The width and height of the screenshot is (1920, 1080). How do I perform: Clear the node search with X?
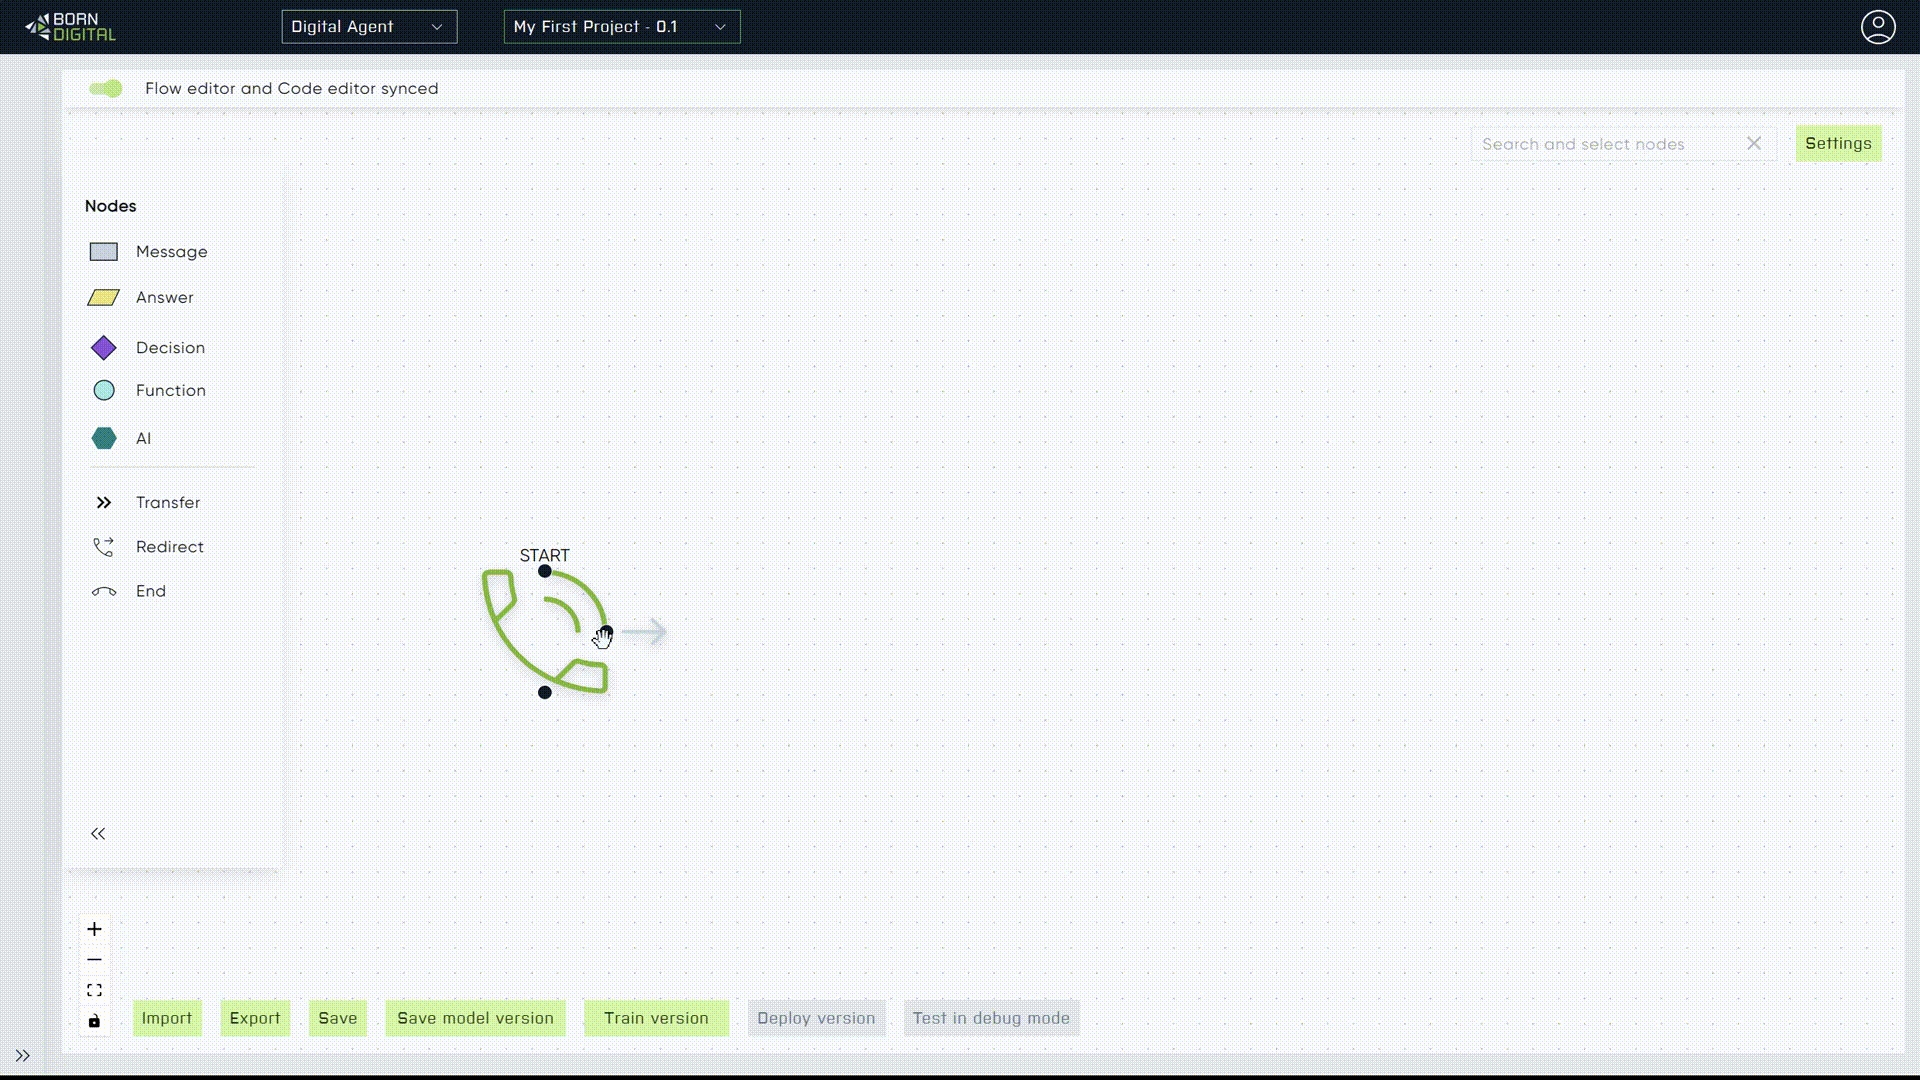1754,144
